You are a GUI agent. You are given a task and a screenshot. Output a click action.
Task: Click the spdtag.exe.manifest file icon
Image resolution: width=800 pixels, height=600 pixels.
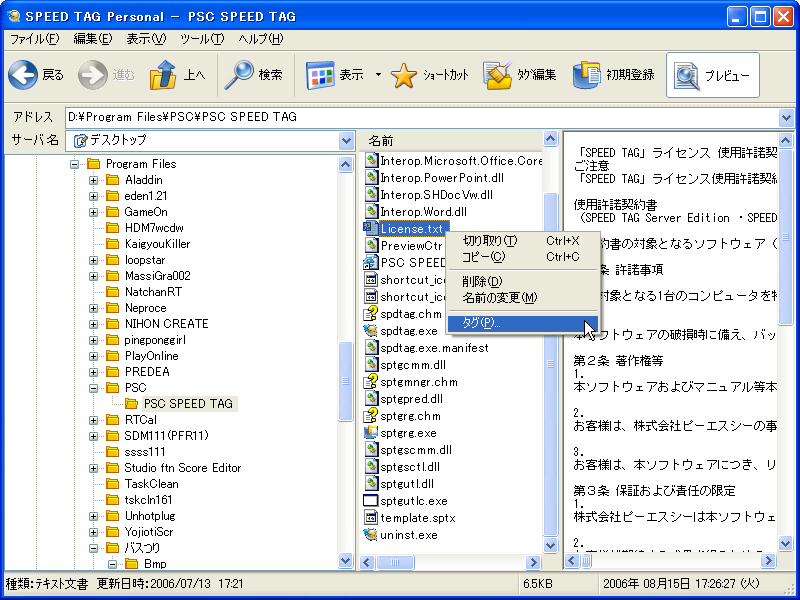click(x=371, y=348)
